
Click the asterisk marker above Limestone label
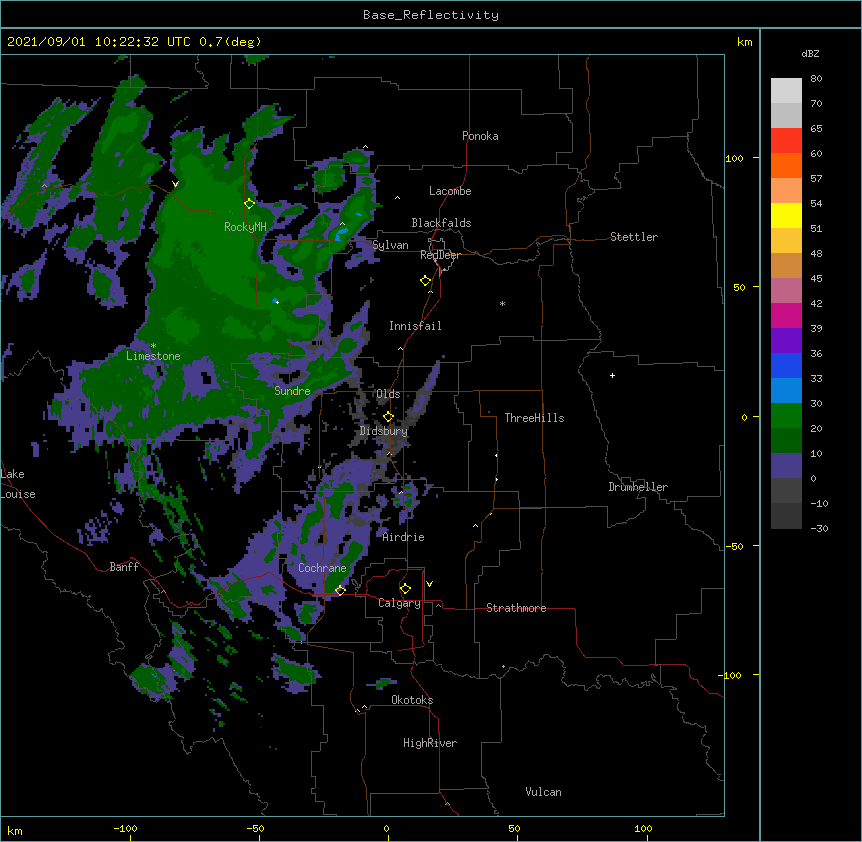153,346
